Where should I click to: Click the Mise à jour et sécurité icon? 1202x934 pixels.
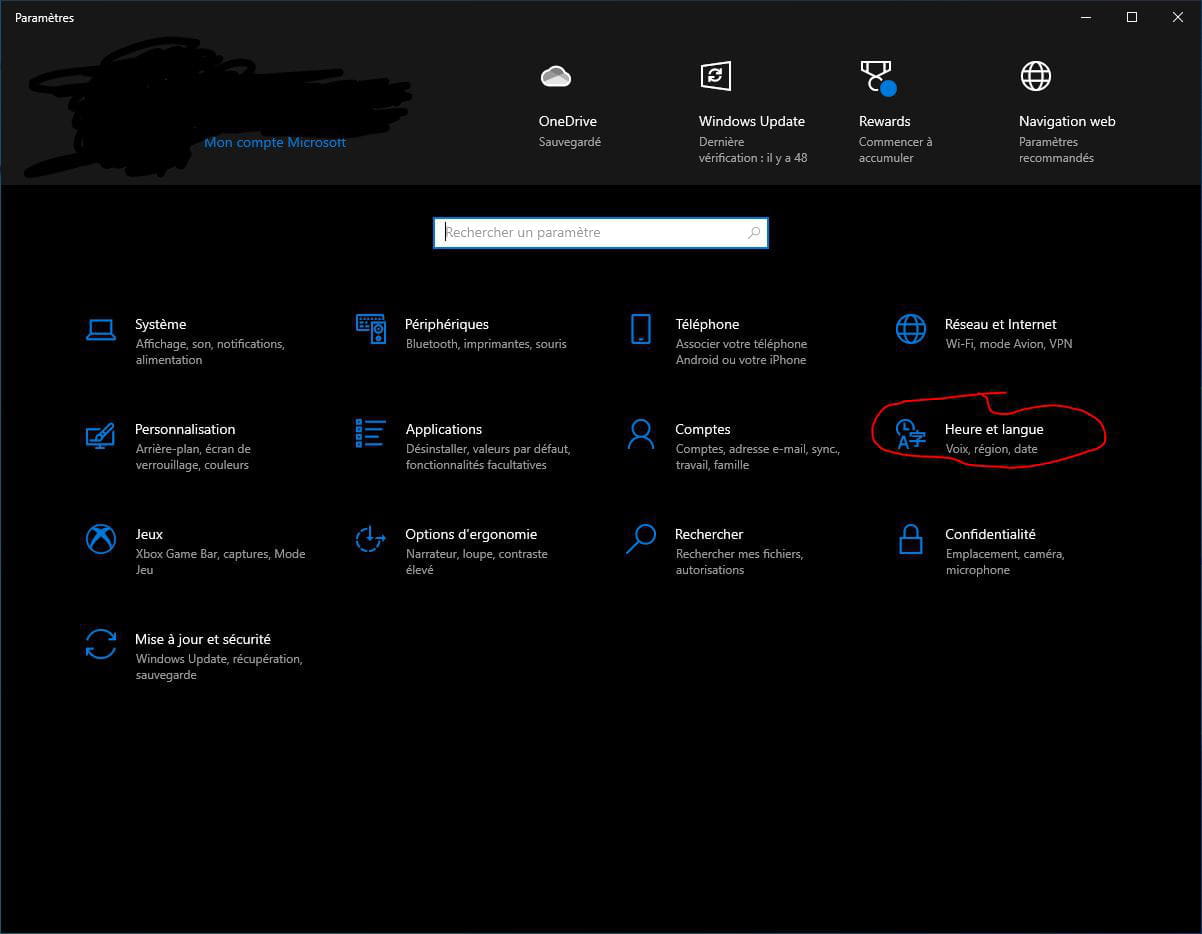tap(101, 644)
